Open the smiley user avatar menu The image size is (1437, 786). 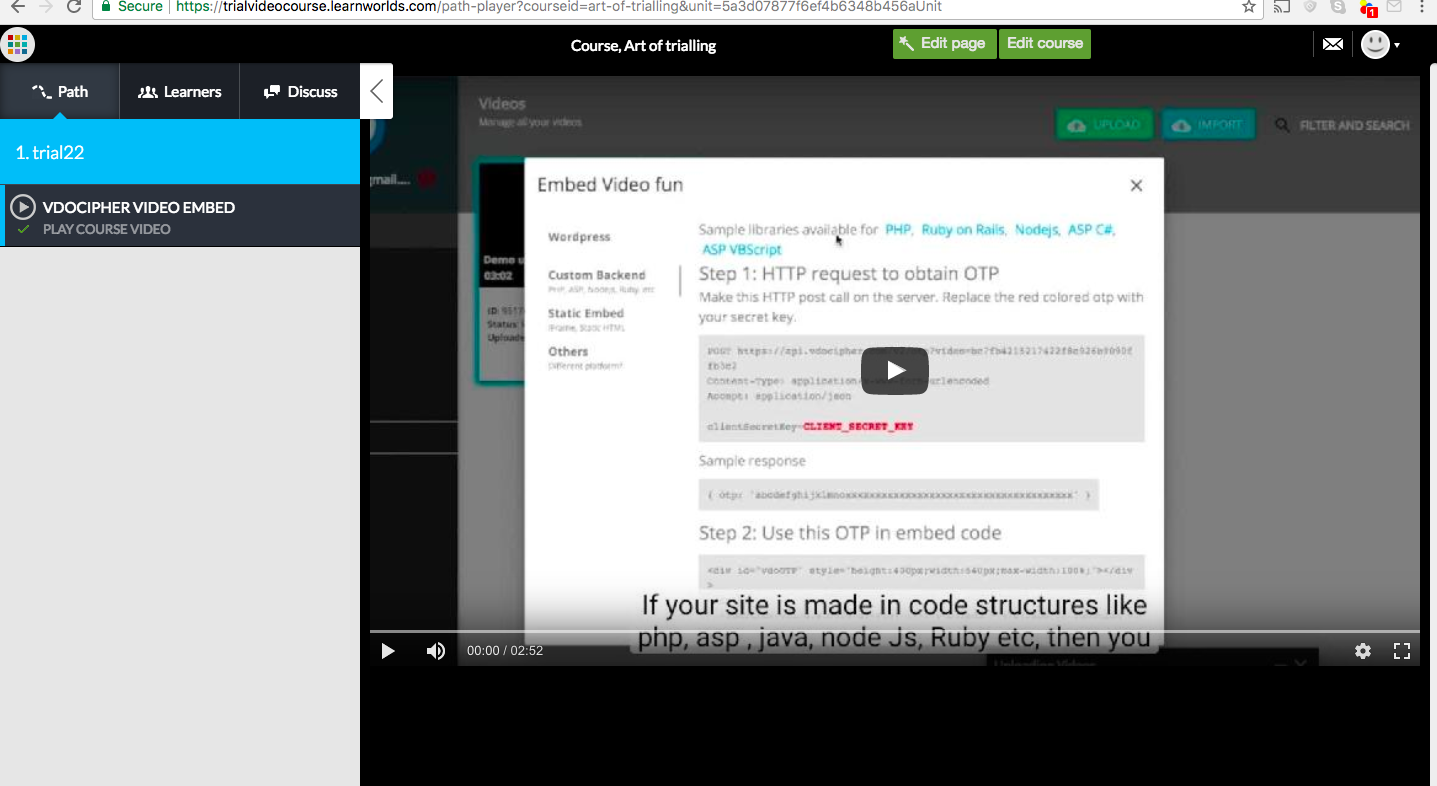(x=1380, y=44)
